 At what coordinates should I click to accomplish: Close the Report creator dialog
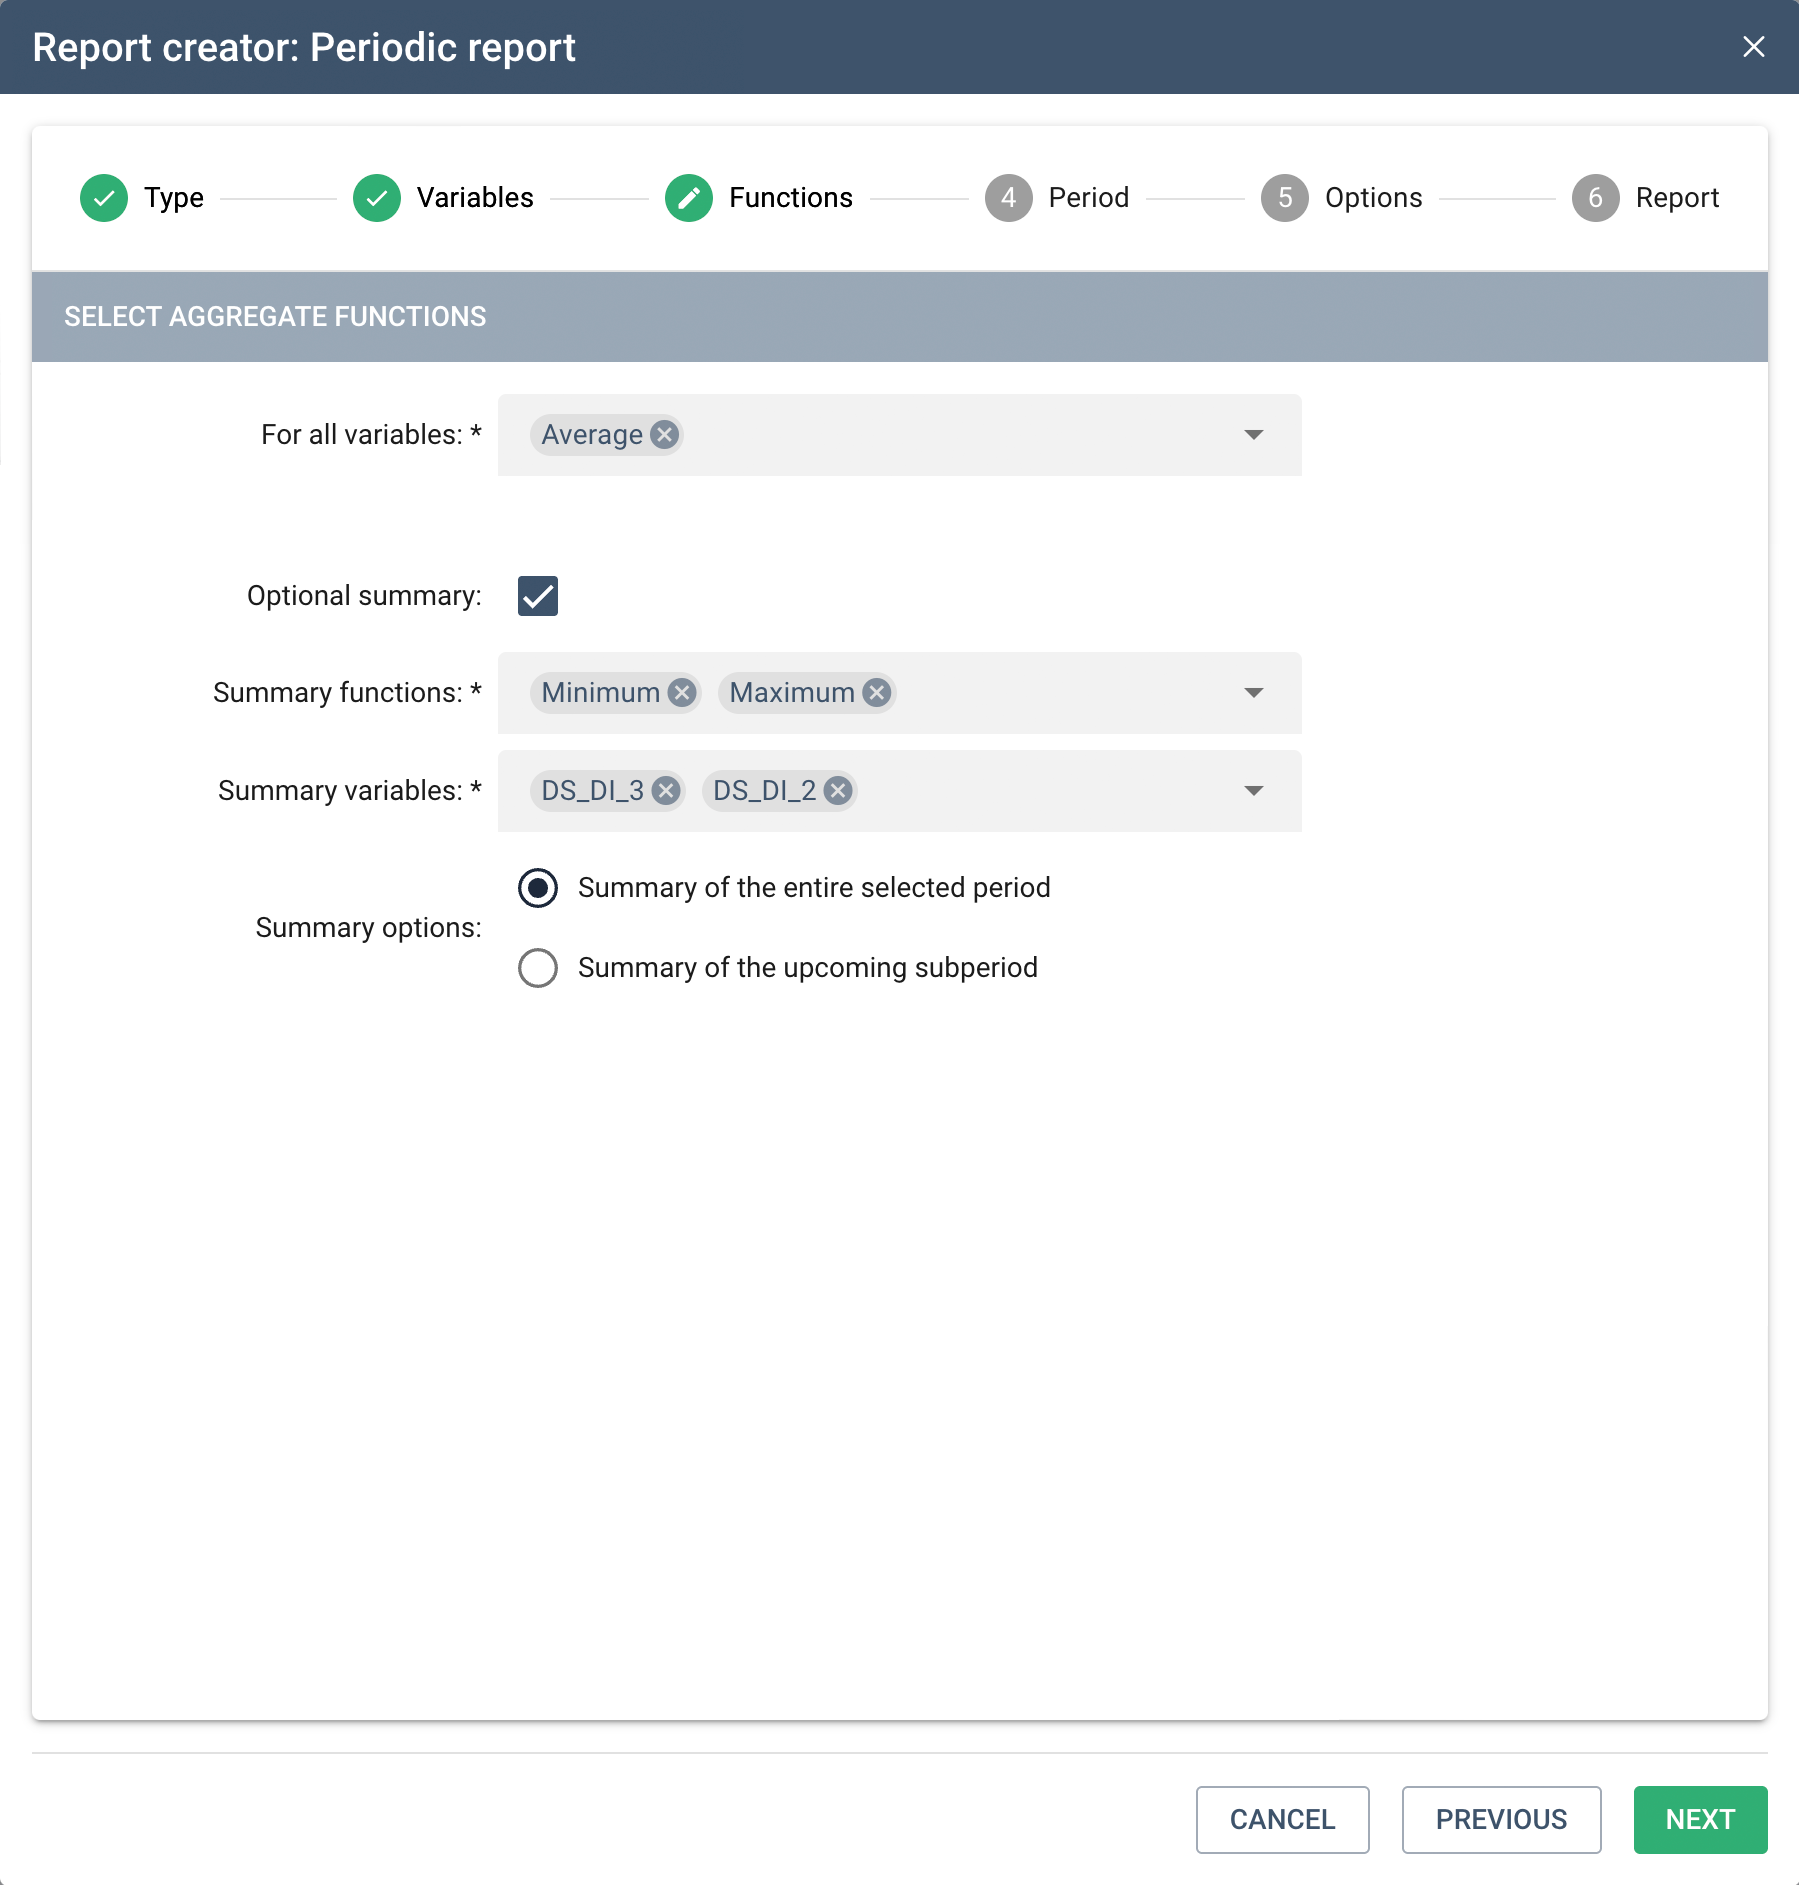[x=1753, y=47]
